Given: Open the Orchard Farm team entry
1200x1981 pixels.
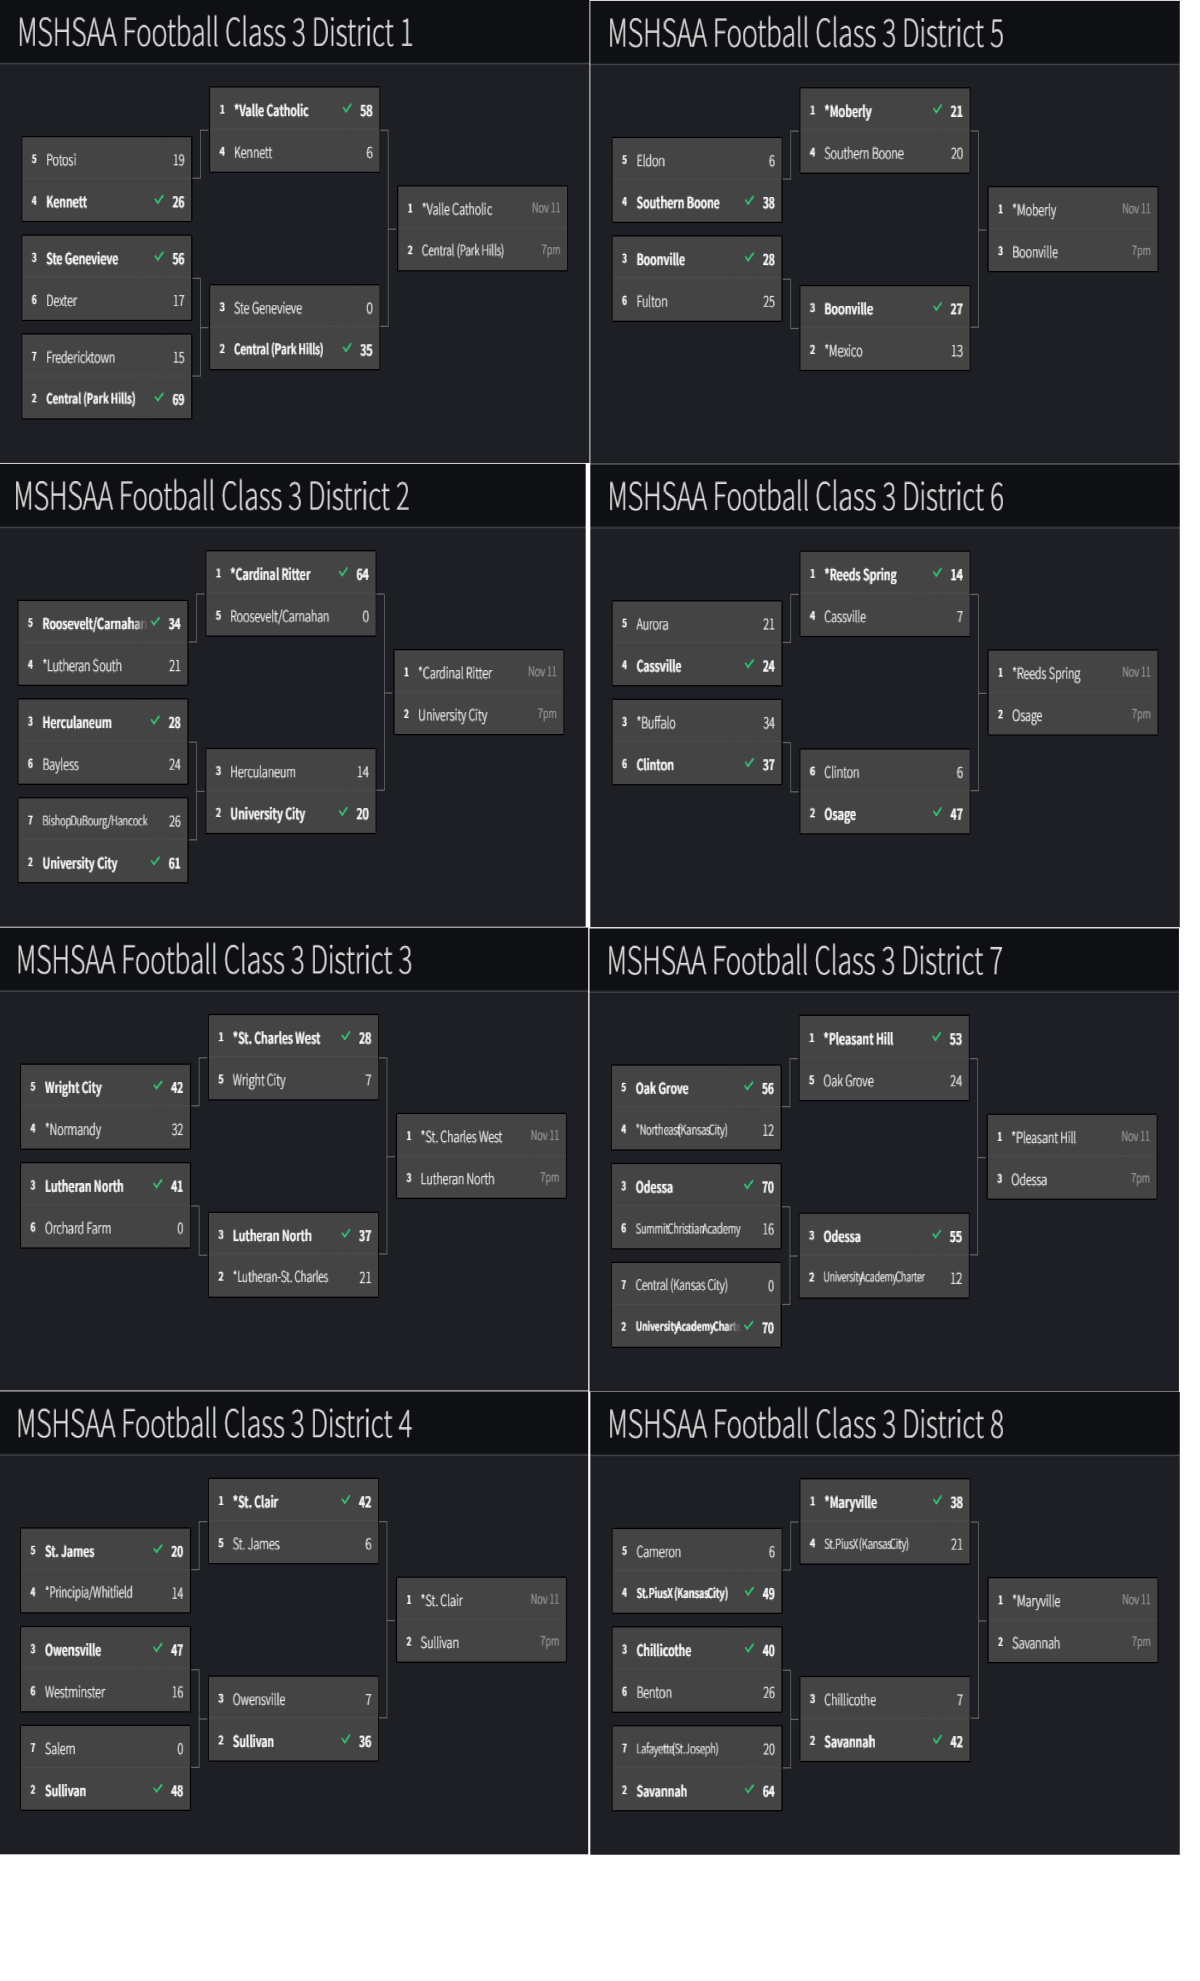Looking at the screenshot, I should [x=78, y=1228].
